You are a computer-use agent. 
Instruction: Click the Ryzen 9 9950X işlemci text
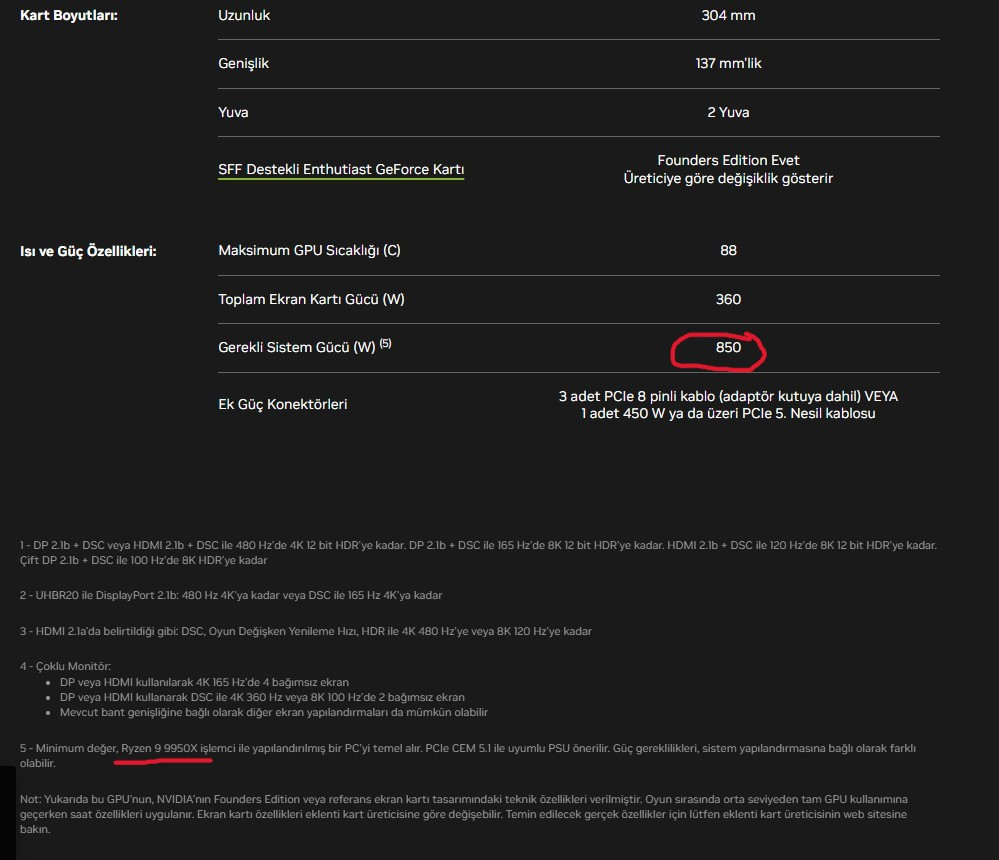178,749
